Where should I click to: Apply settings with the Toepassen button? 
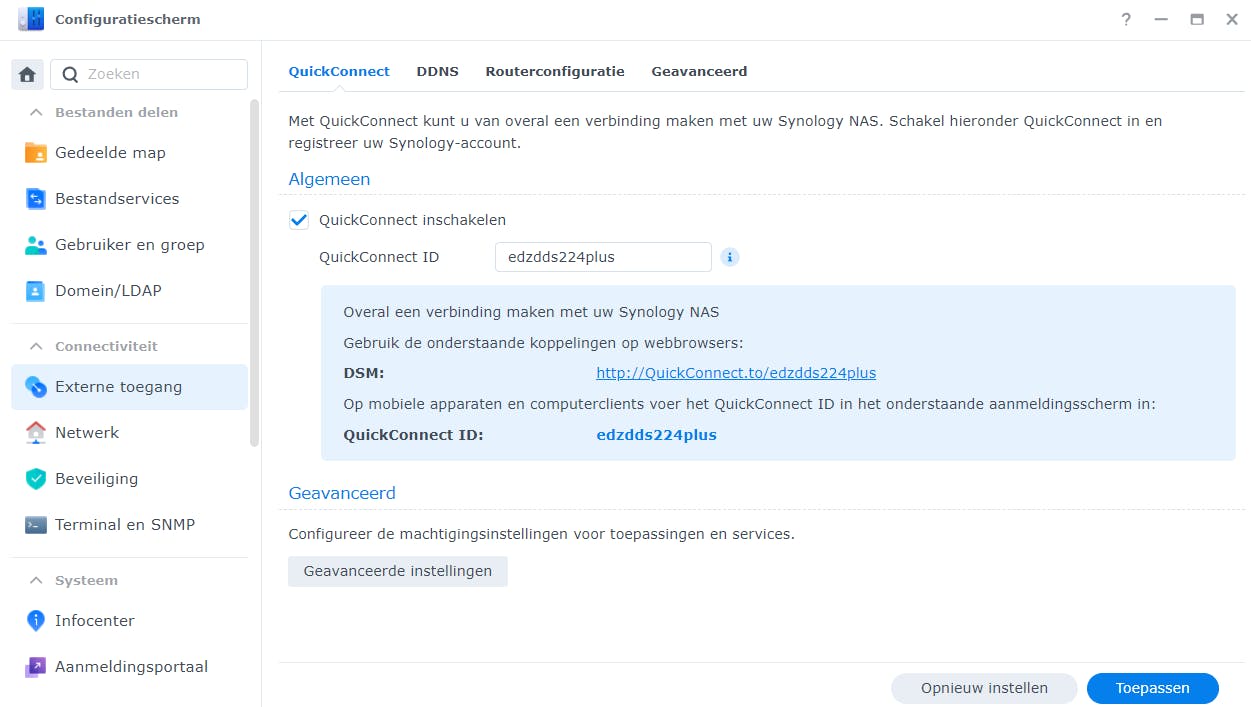coord(1152,688)
